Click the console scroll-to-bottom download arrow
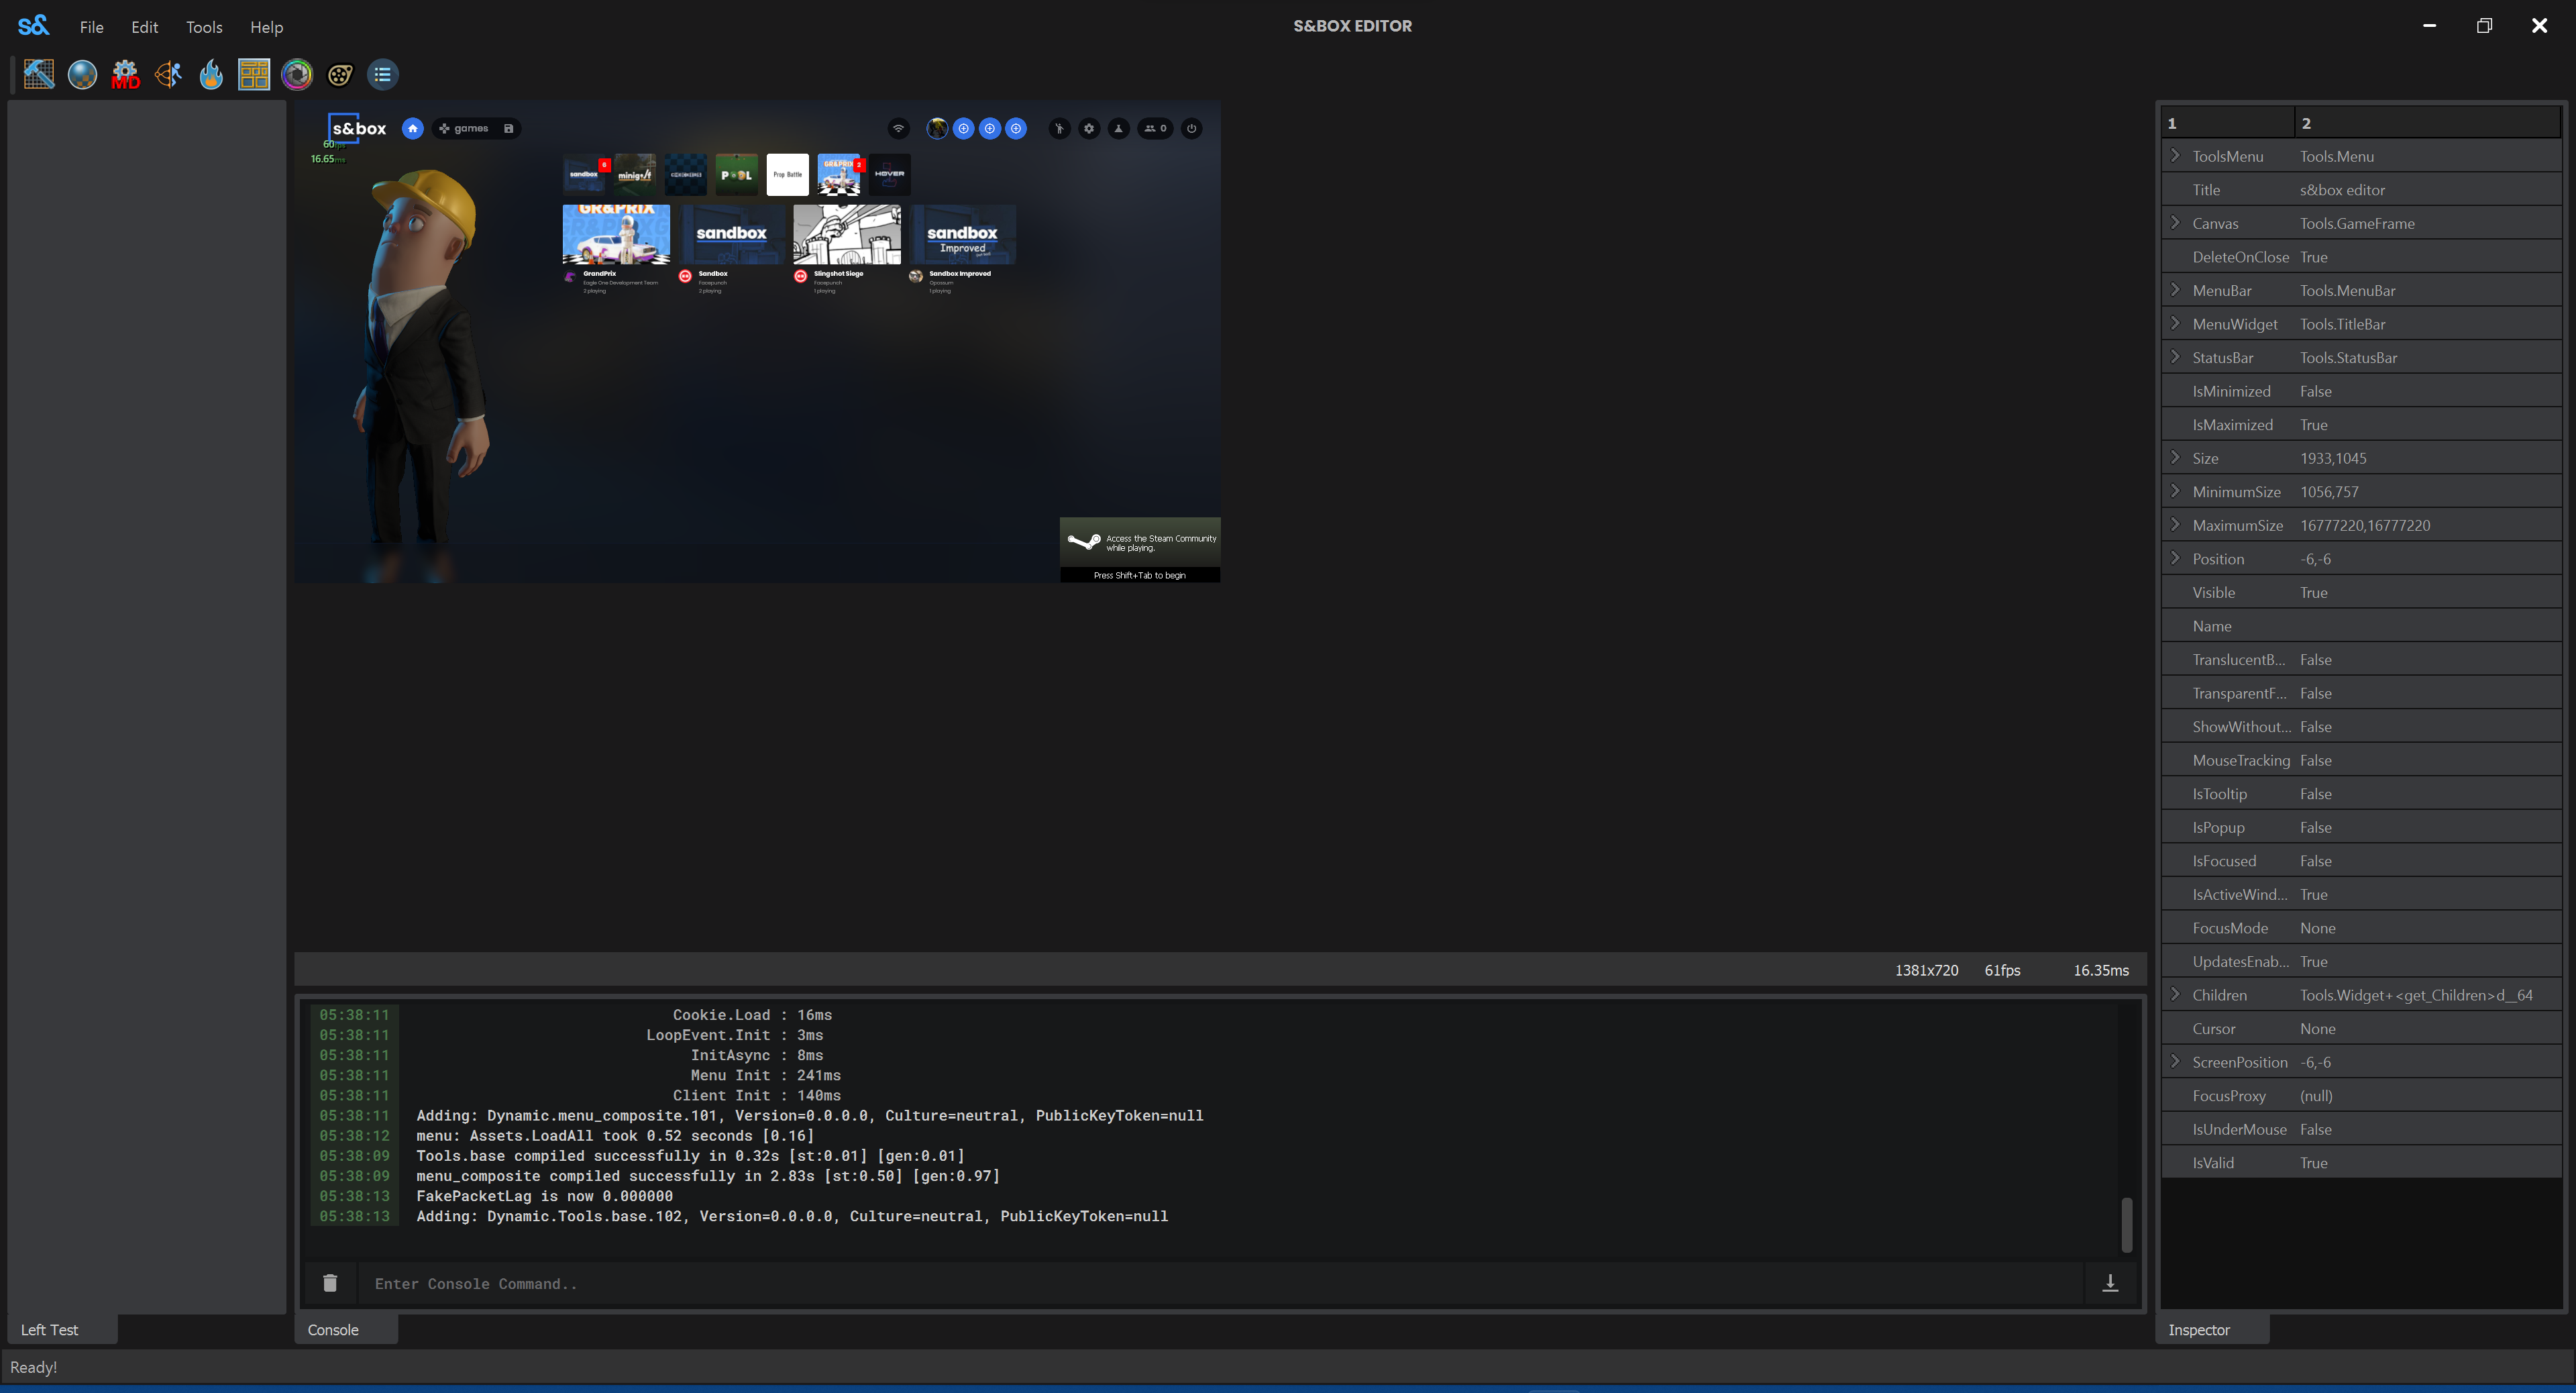 click(2110, 1283)
